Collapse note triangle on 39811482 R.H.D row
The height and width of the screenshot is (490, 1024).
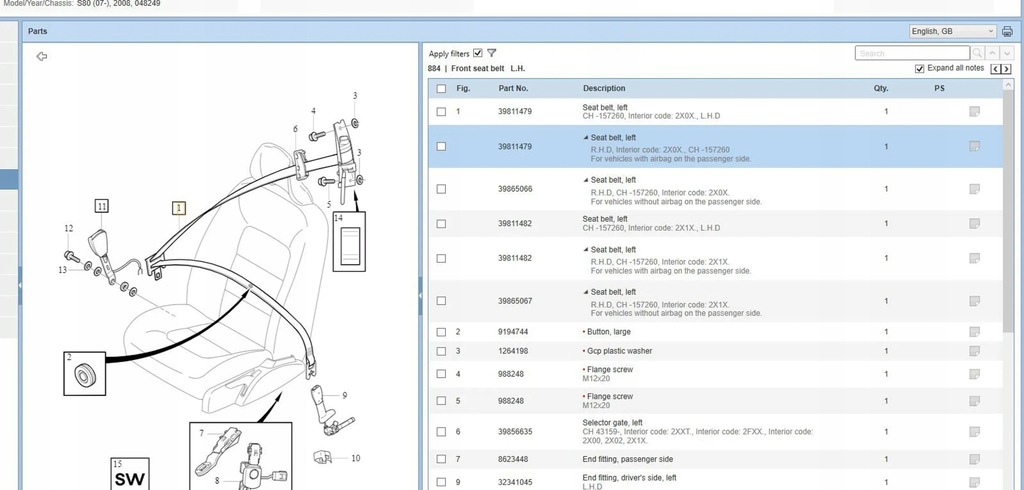pyautogui.click(x=586, y=250)
